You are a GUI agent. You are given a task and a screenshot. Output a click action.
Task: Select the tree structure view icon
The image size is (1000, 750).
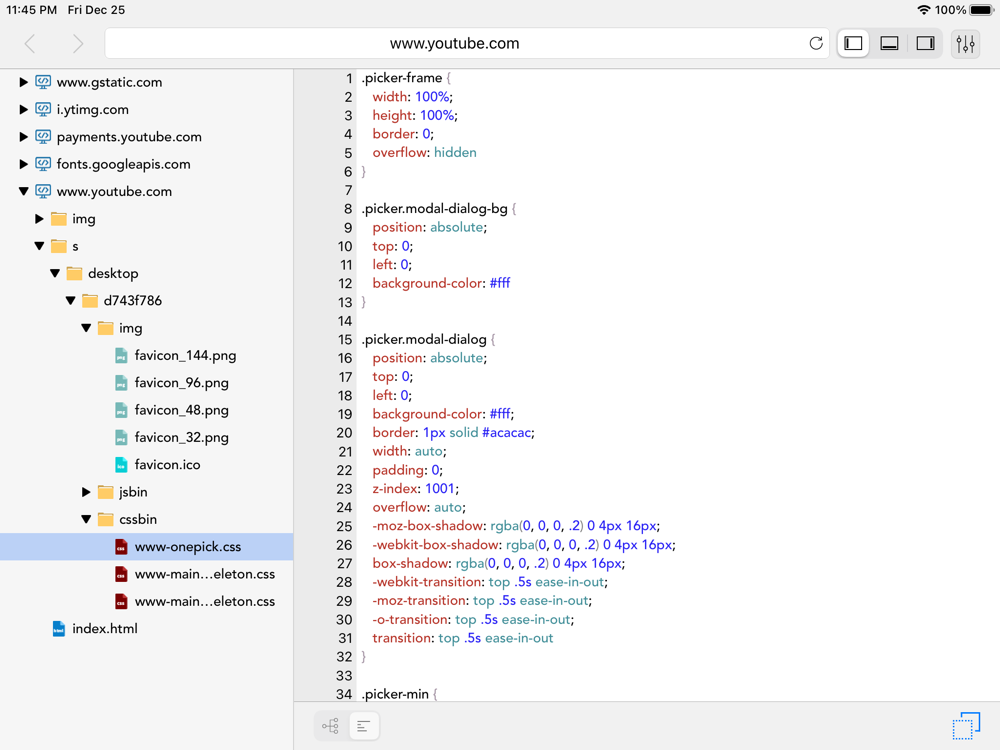coord(330,726)
